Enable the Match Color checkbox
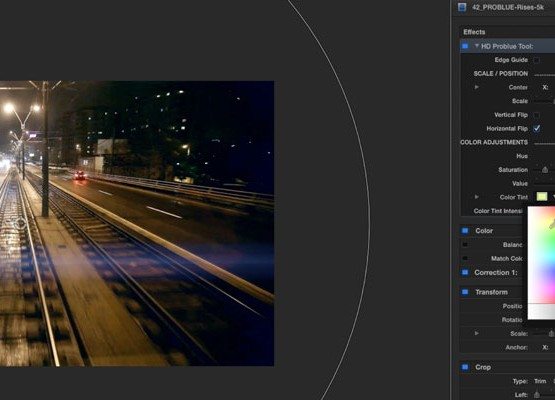Screen dimensions: 555x400 [x=465, y=258]
